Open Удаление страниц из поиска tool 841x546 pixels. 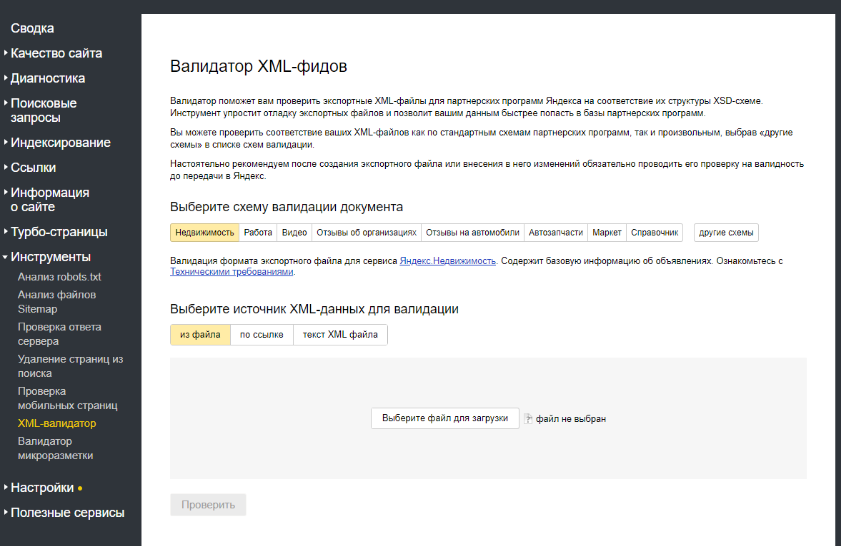70,366
